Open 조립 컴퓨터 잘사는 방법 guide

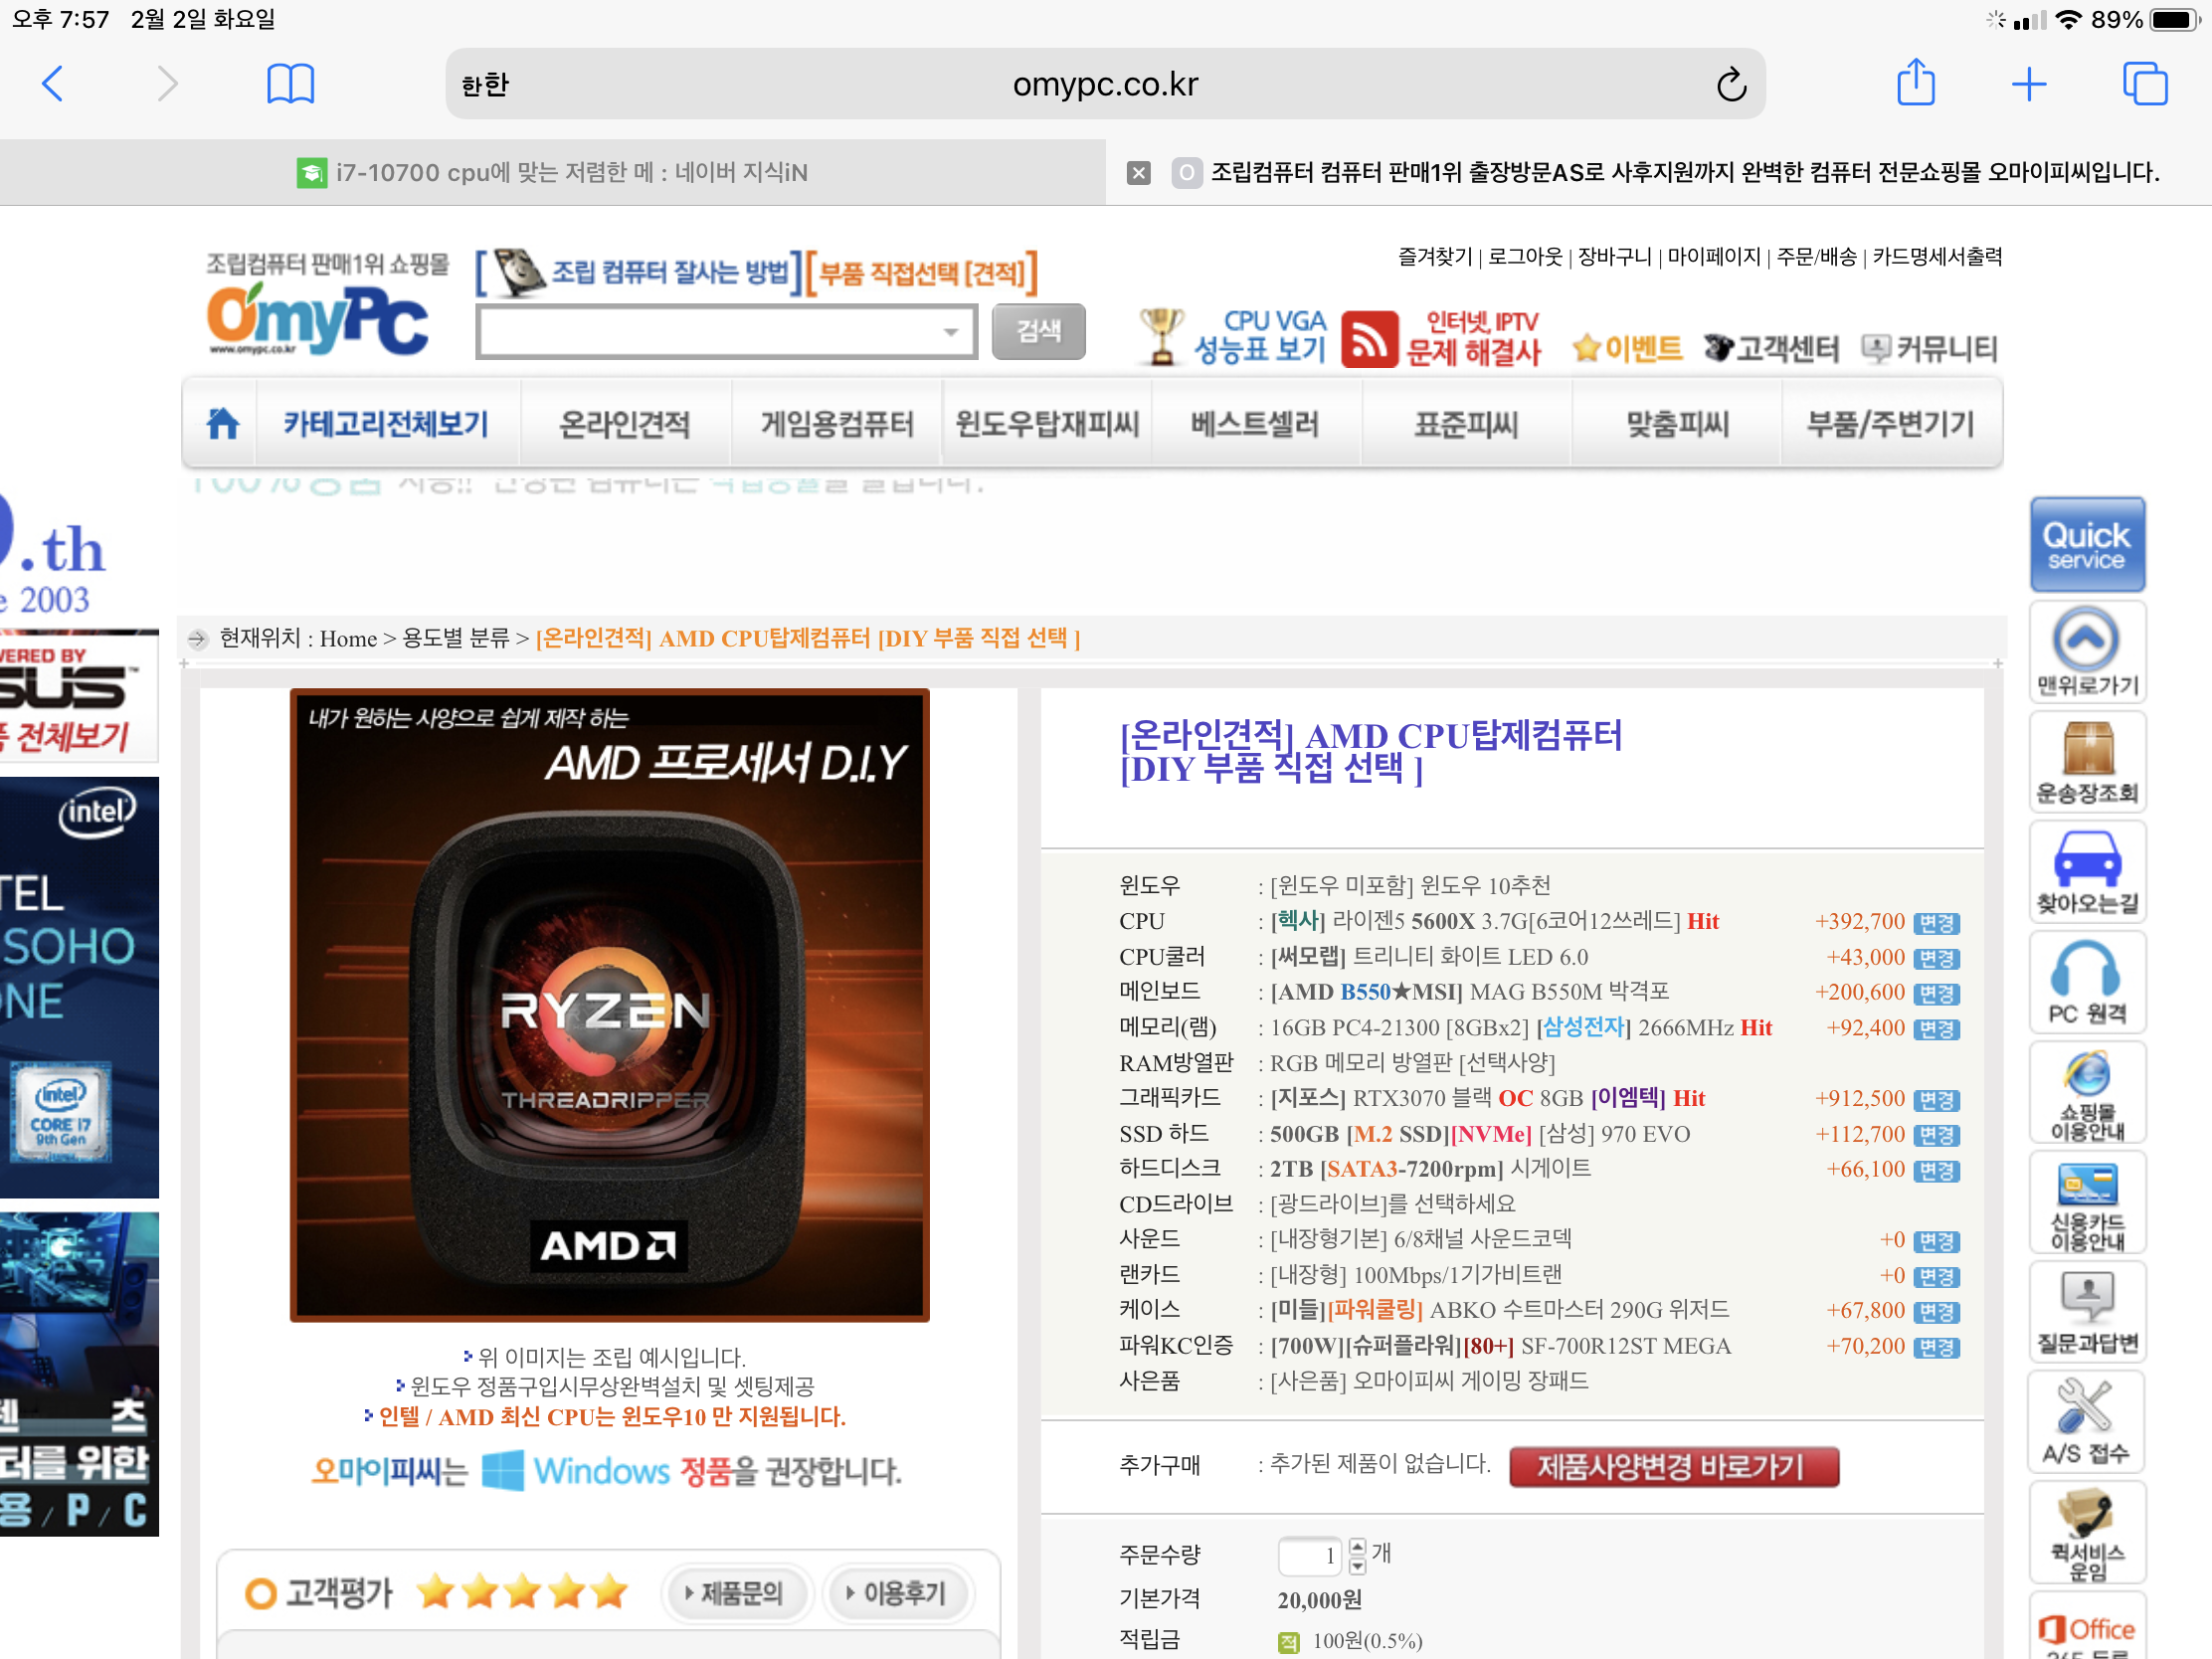tap(641, 272)
